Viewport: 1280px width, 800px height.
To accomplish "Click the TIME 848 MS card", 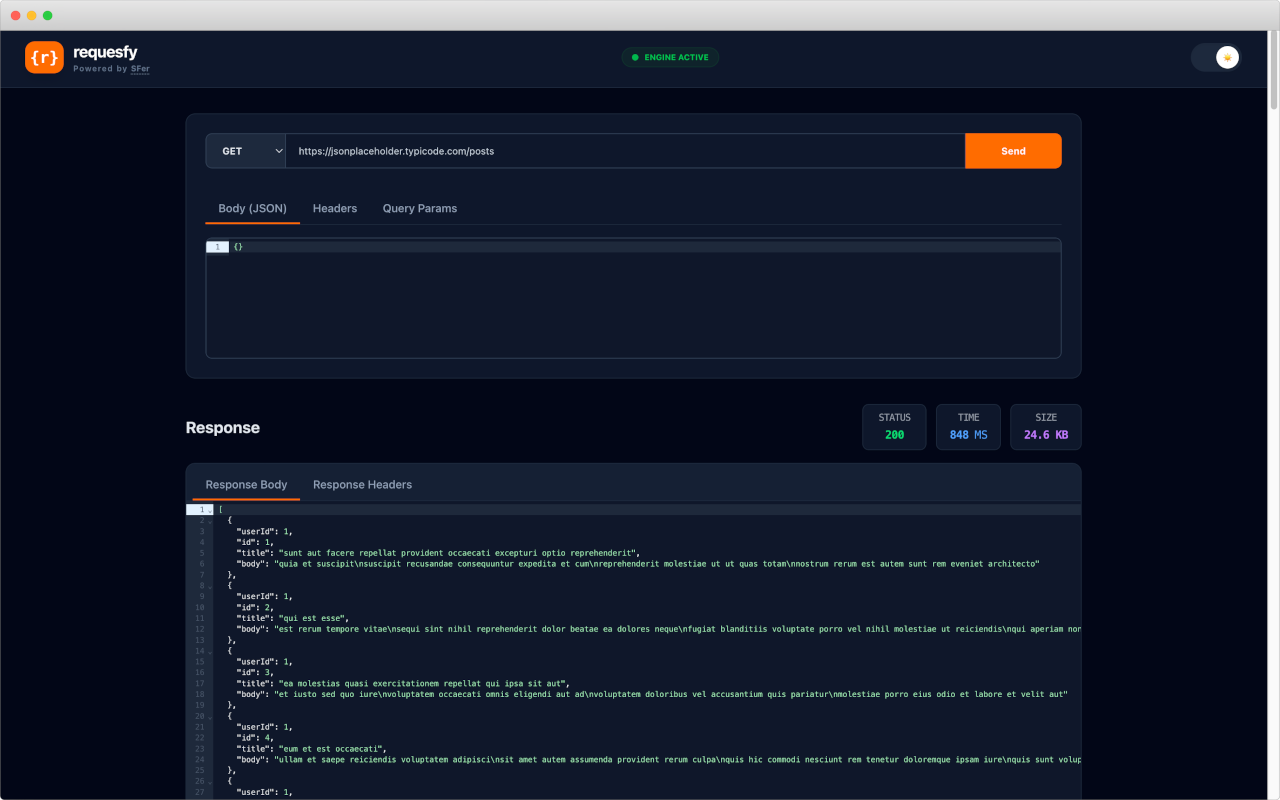I will tap(968, 427).
